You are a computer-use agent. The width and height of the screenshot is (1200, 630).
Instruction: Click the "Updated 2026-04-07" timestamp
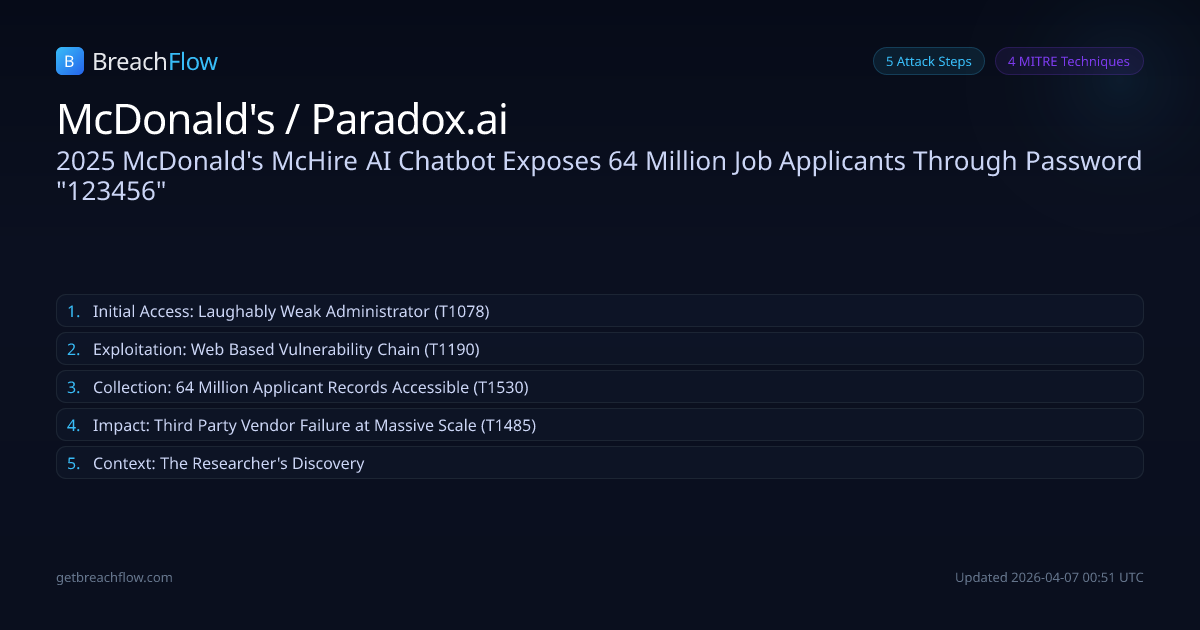coord(1048,577)
